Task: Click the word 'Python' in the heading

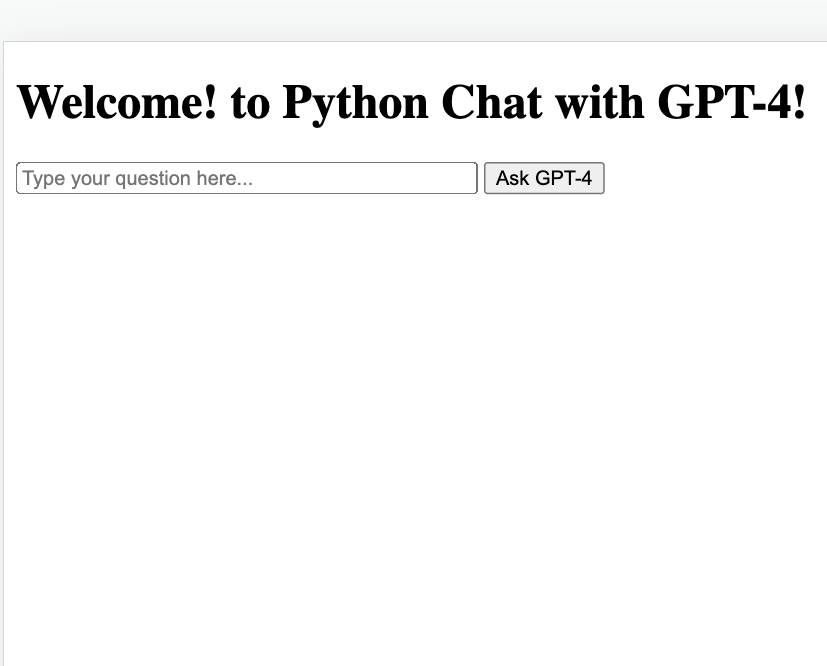Action: point(355,103)
